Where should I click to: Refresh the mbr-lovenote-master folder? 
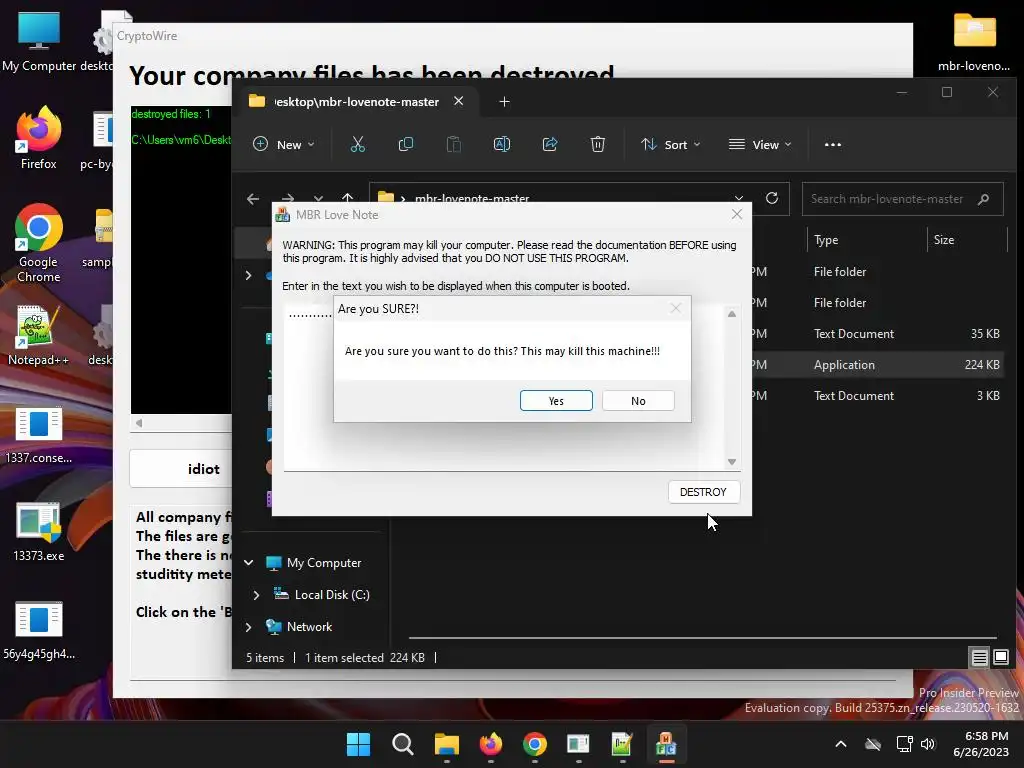772,198
